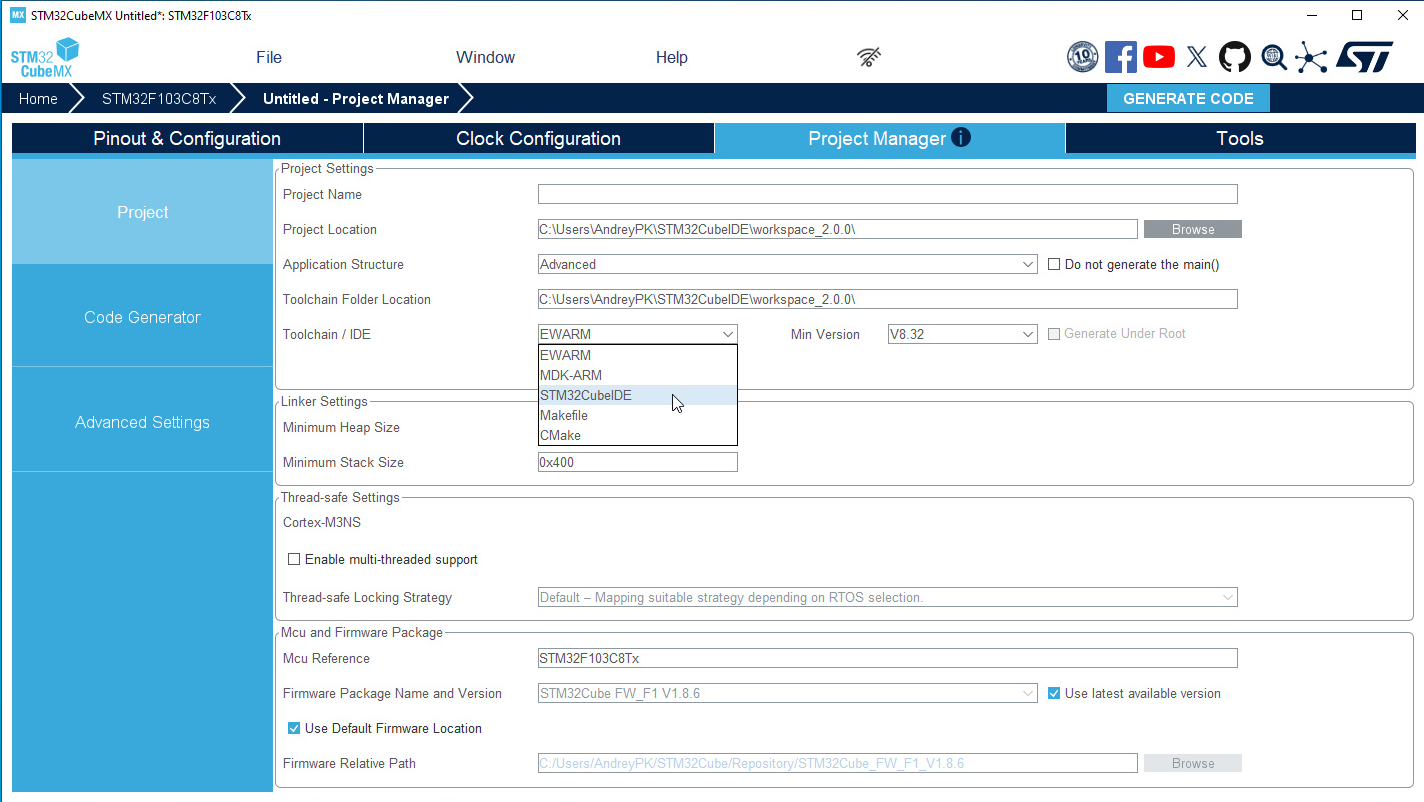Open the Code Generator side tab

142,317
